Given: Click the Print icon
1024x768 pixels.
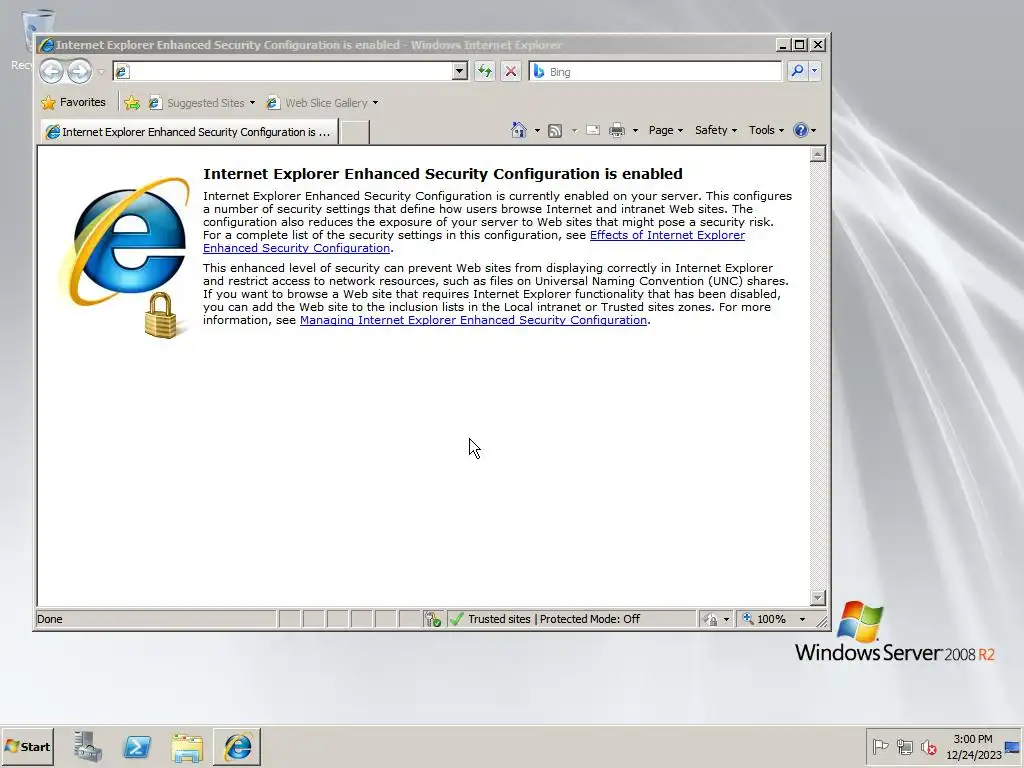Looking at the screenshot, I should pos(616,131).
